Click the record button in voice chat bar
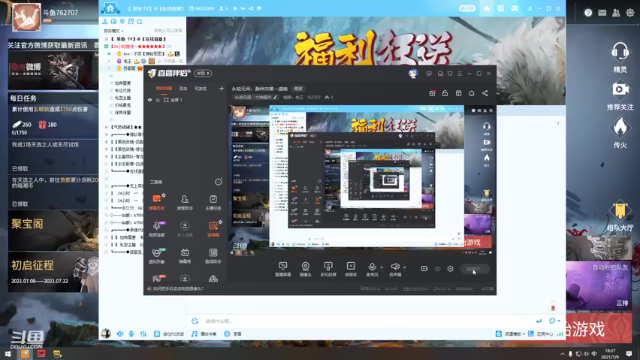 click(x=233, y=334)
